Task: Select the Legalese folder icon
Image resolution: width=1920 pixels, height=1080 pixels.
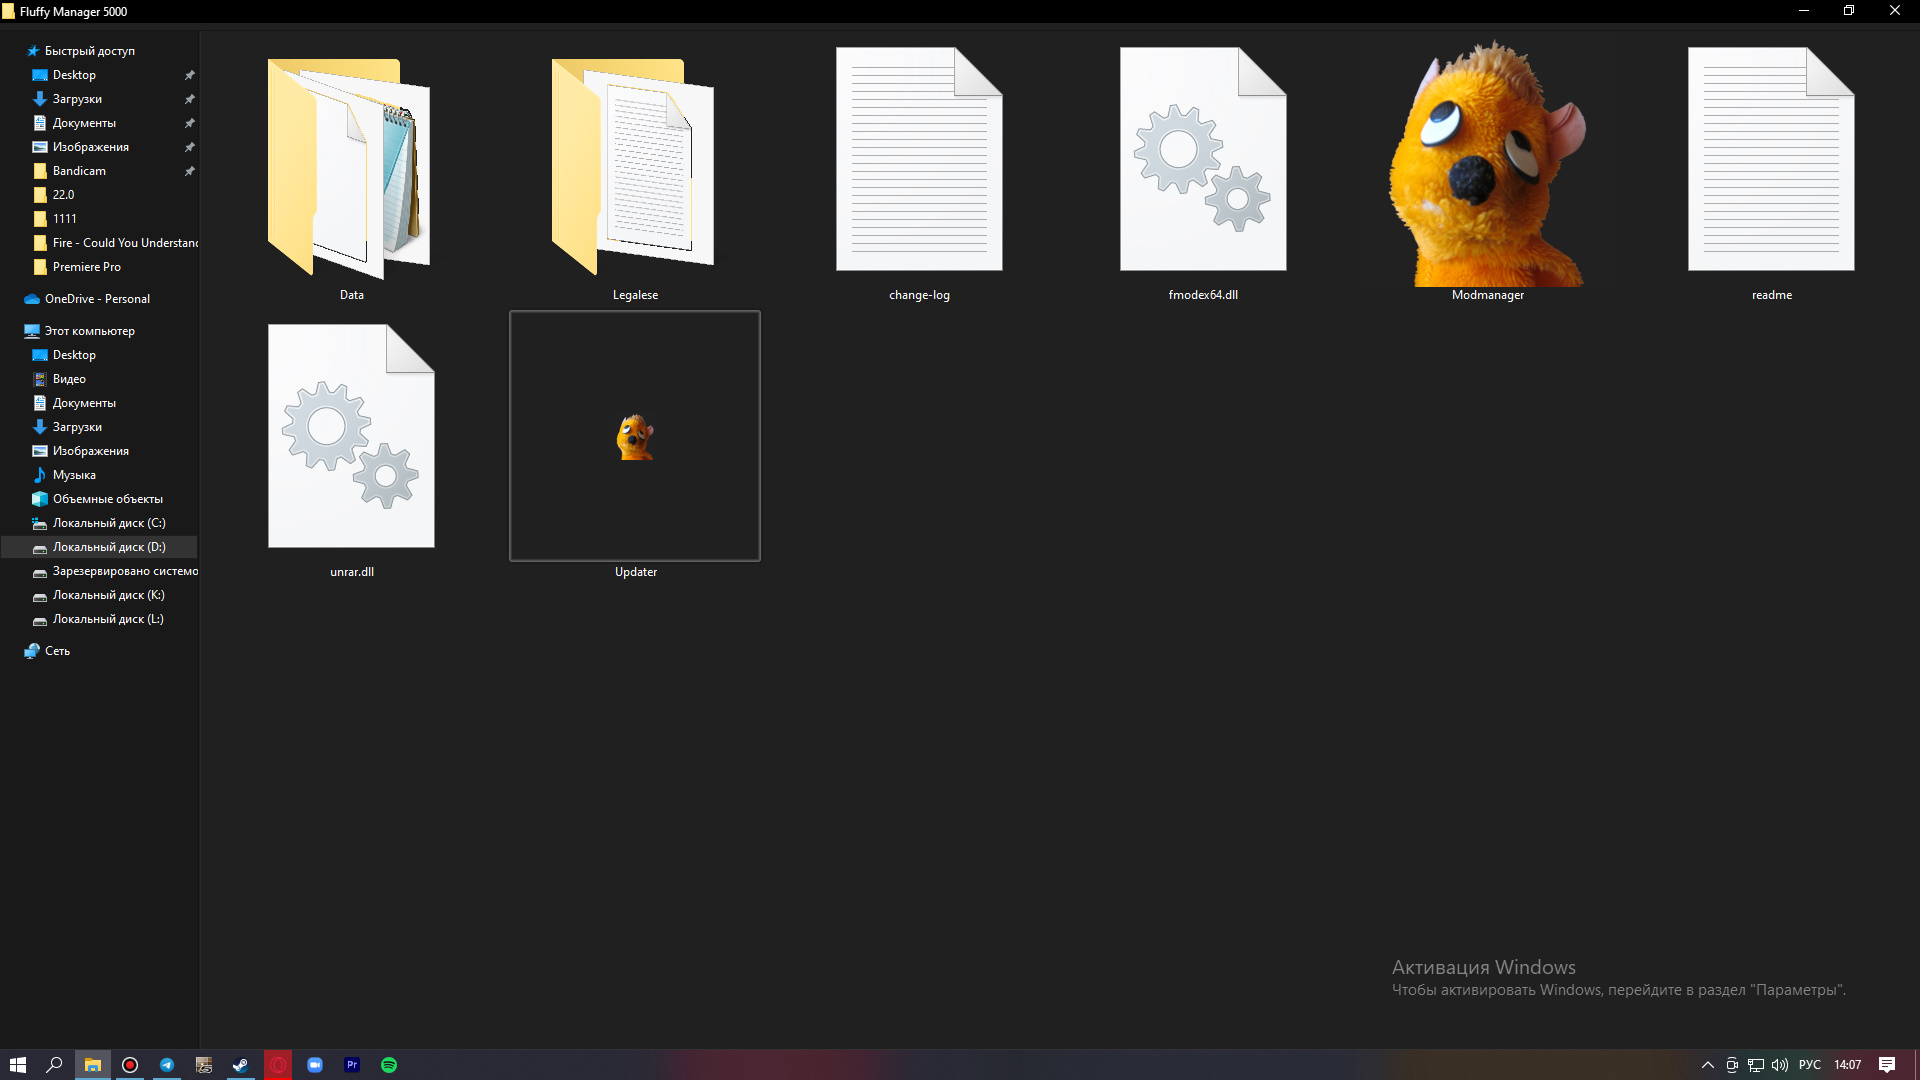Action: tap(634, 167)
